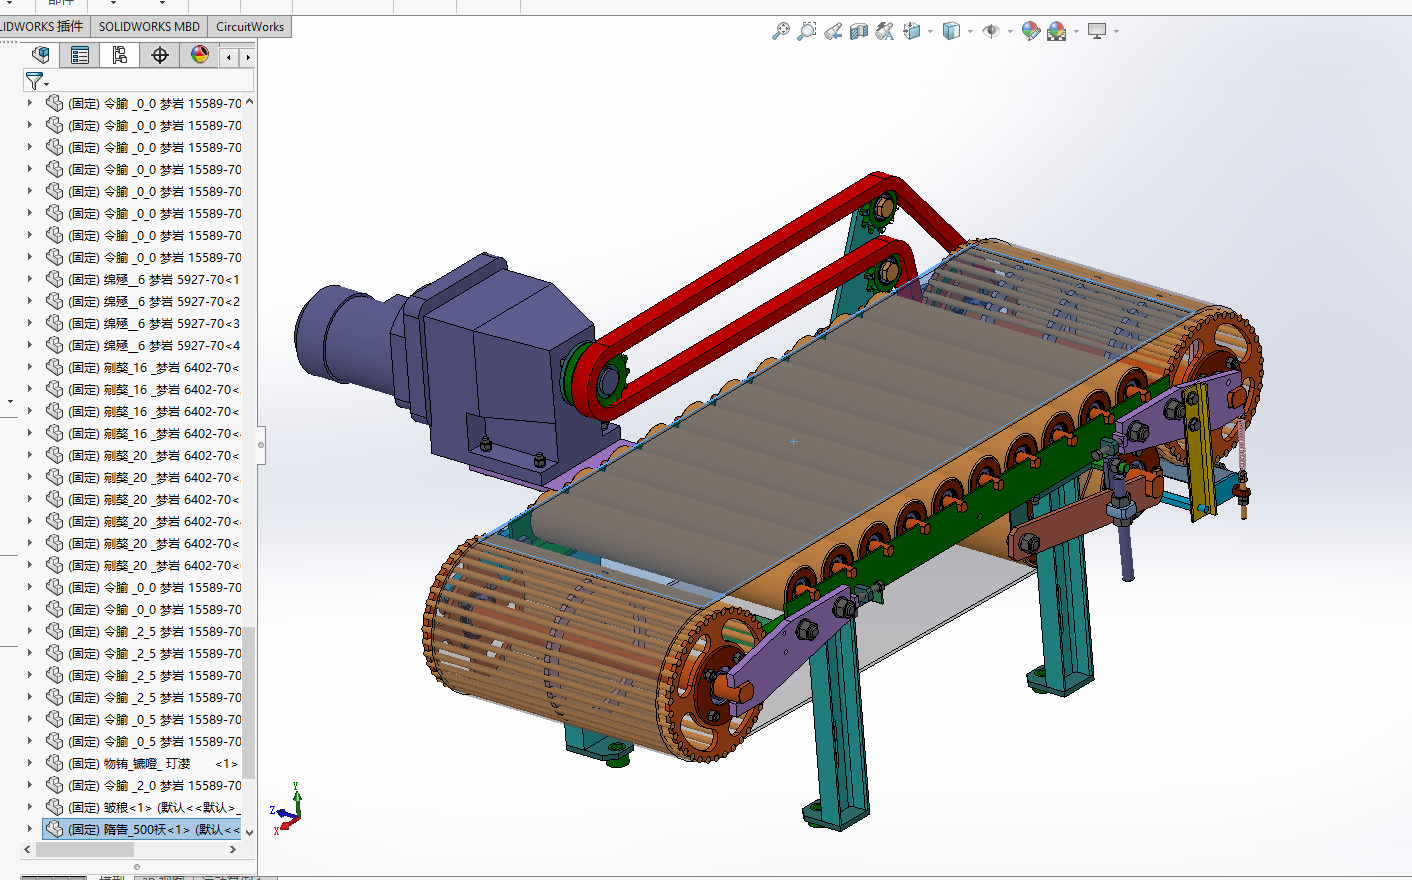The width and height of the screenshot is (1412, 880).
Task: Open the PropertyManager panel tab icon
Action: [80, 55]
